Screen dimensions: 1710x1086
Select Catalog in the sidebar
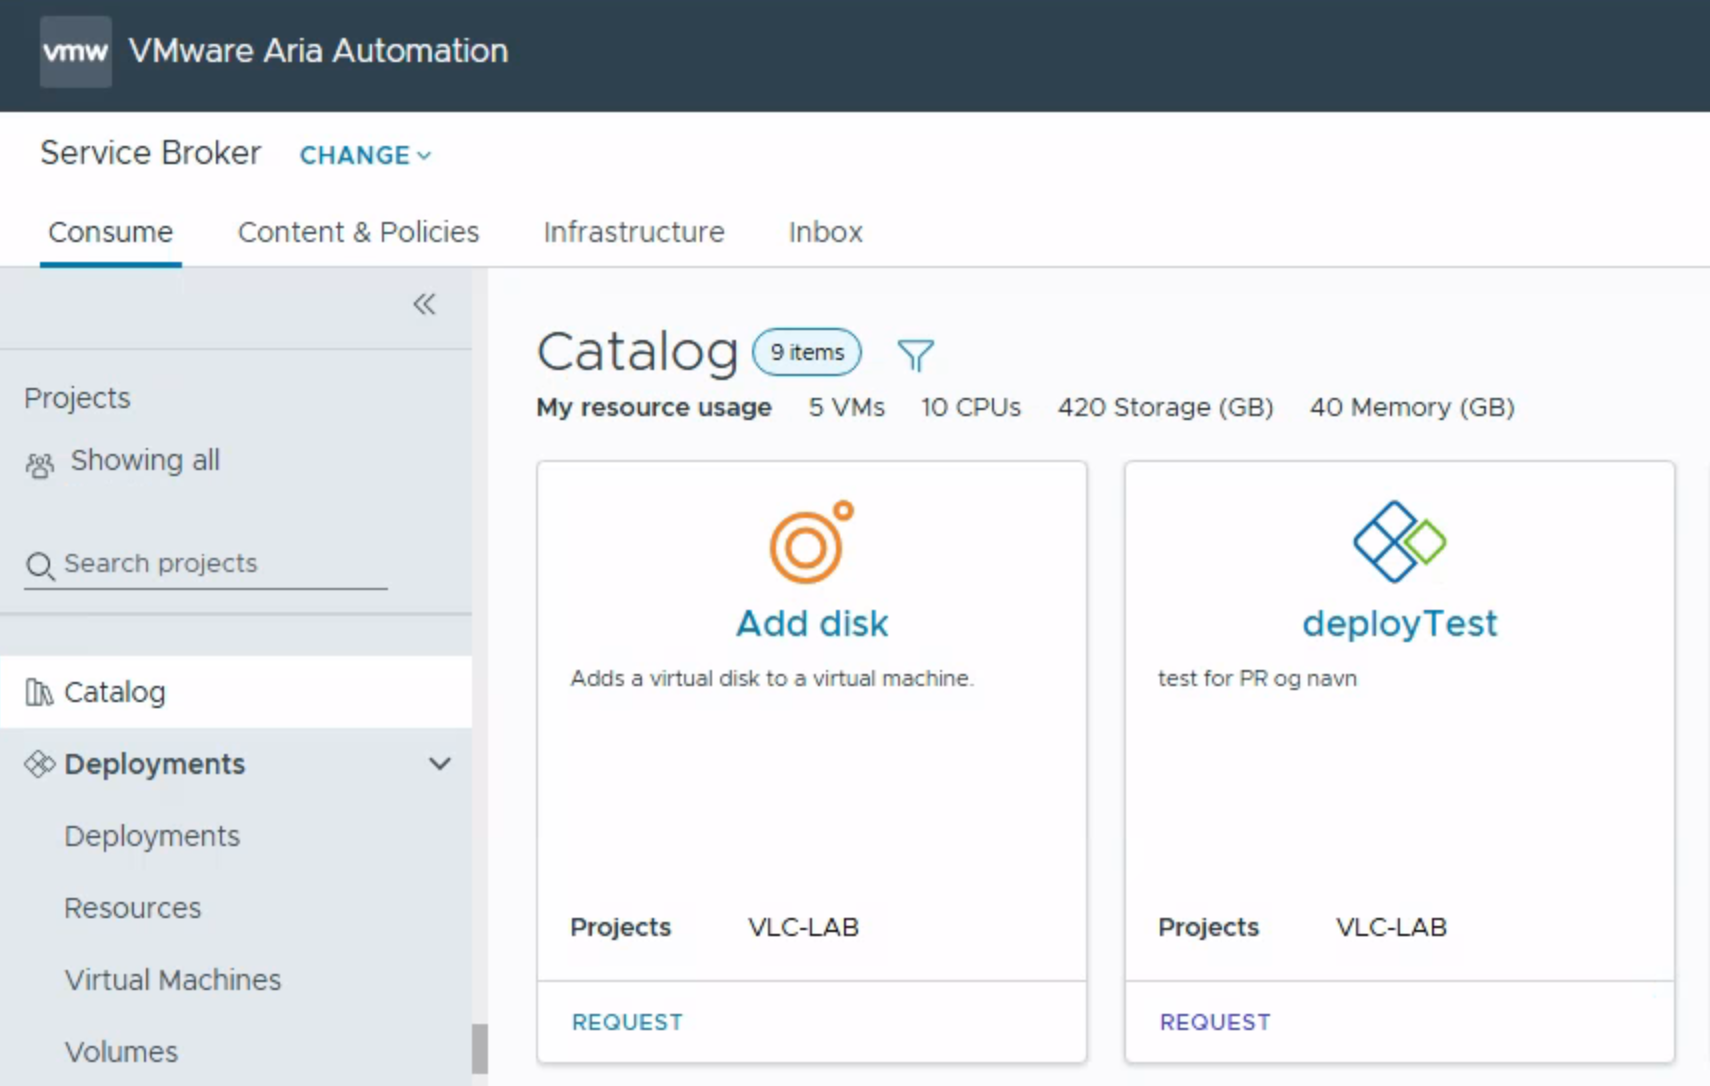coord(236,692)
